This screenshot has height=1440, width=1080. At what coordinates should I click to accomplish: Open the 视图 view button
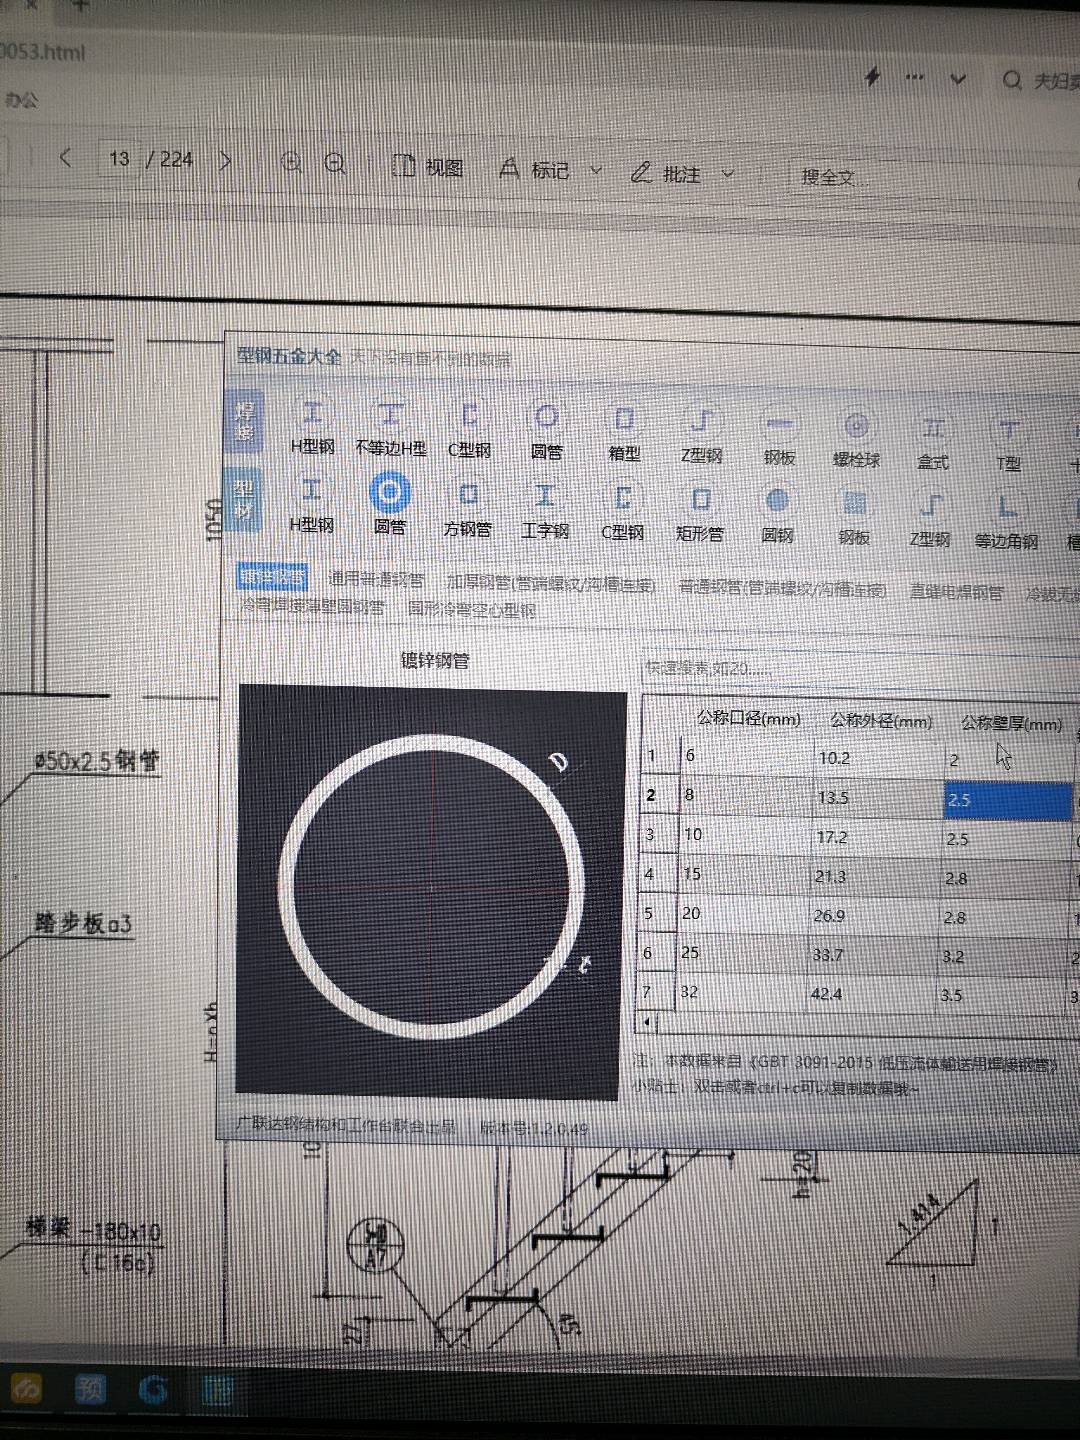click(427, 167)
